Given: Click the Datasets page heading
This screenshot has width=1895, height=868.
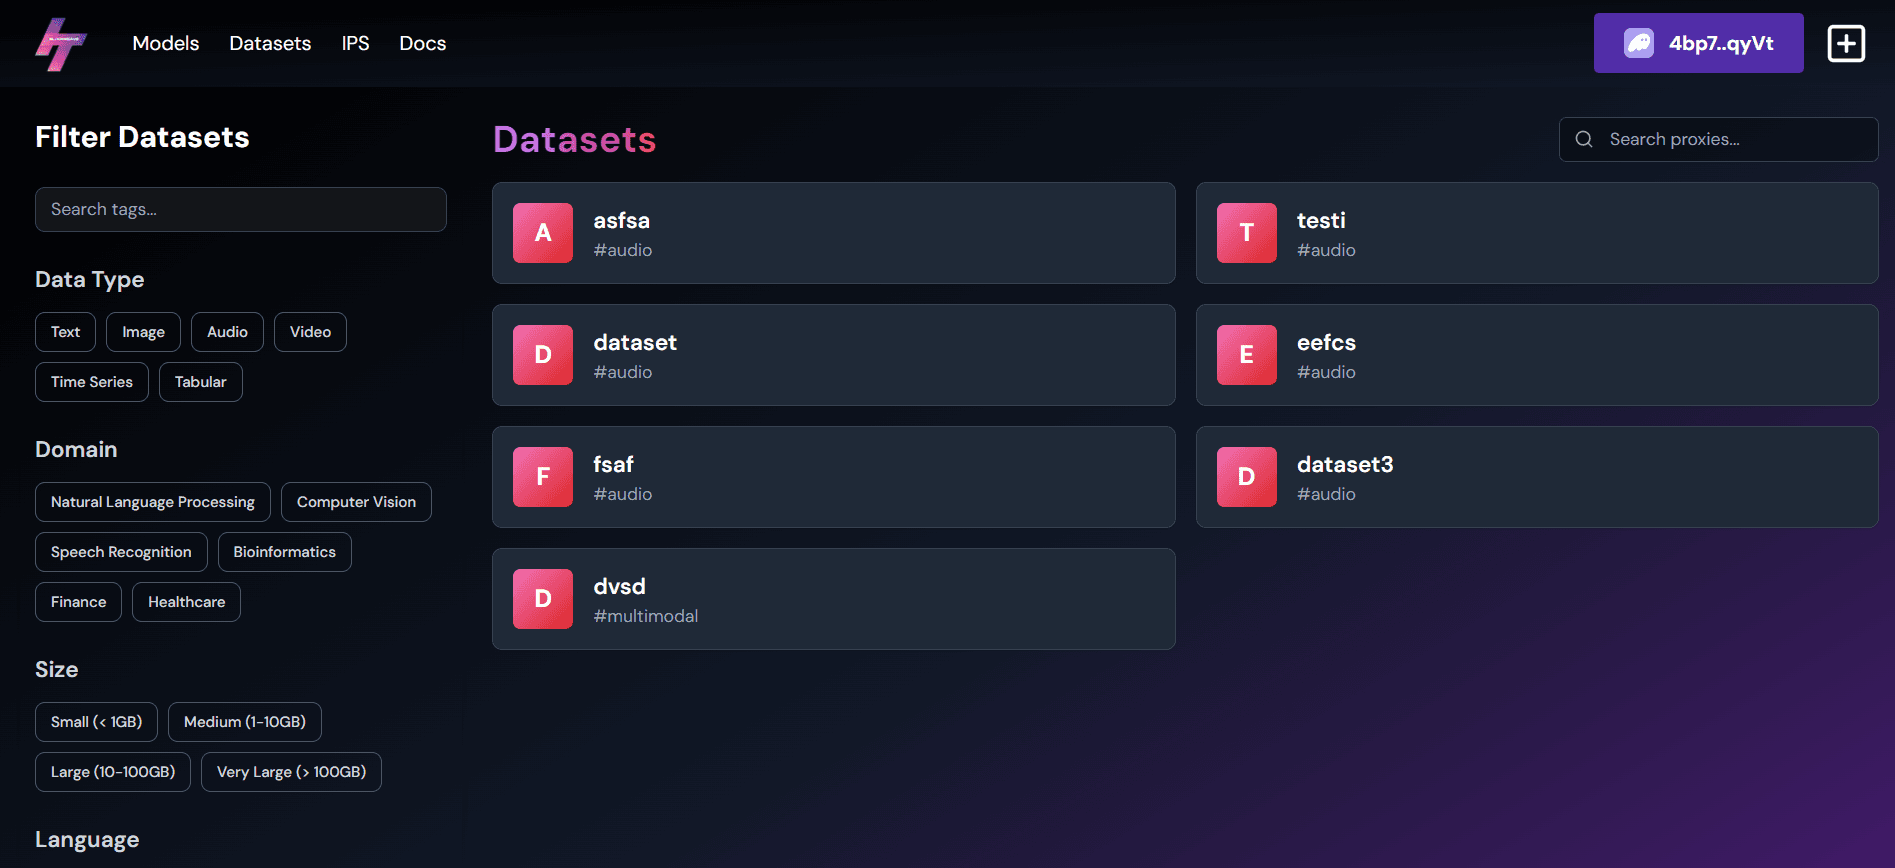Looking at the screenshot, I should click(574, 139).
